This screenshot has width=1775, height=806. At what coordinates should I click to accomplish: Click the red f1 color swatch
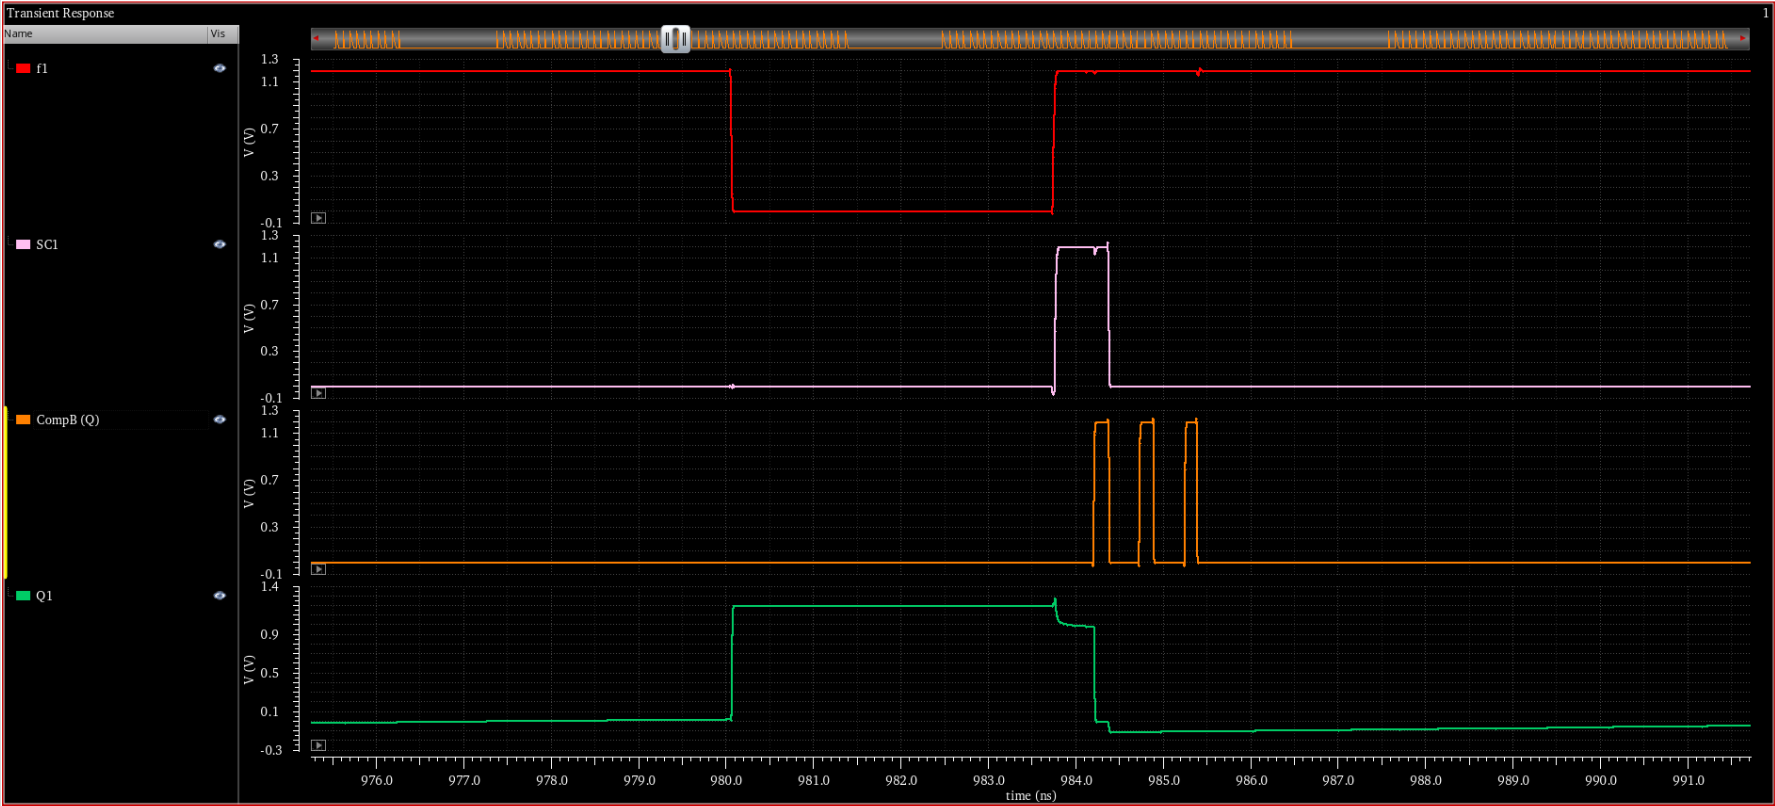click(23, 68)
